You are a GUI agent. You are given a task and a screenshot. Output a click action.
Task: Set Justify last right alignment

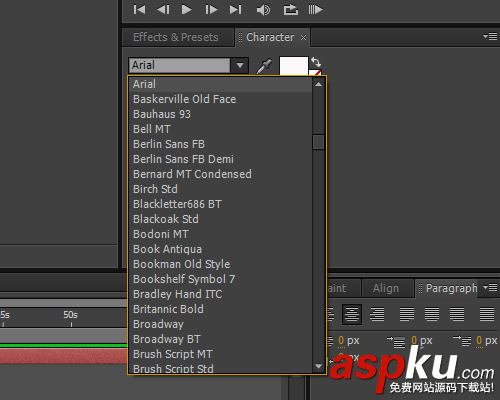pos(457,314)
